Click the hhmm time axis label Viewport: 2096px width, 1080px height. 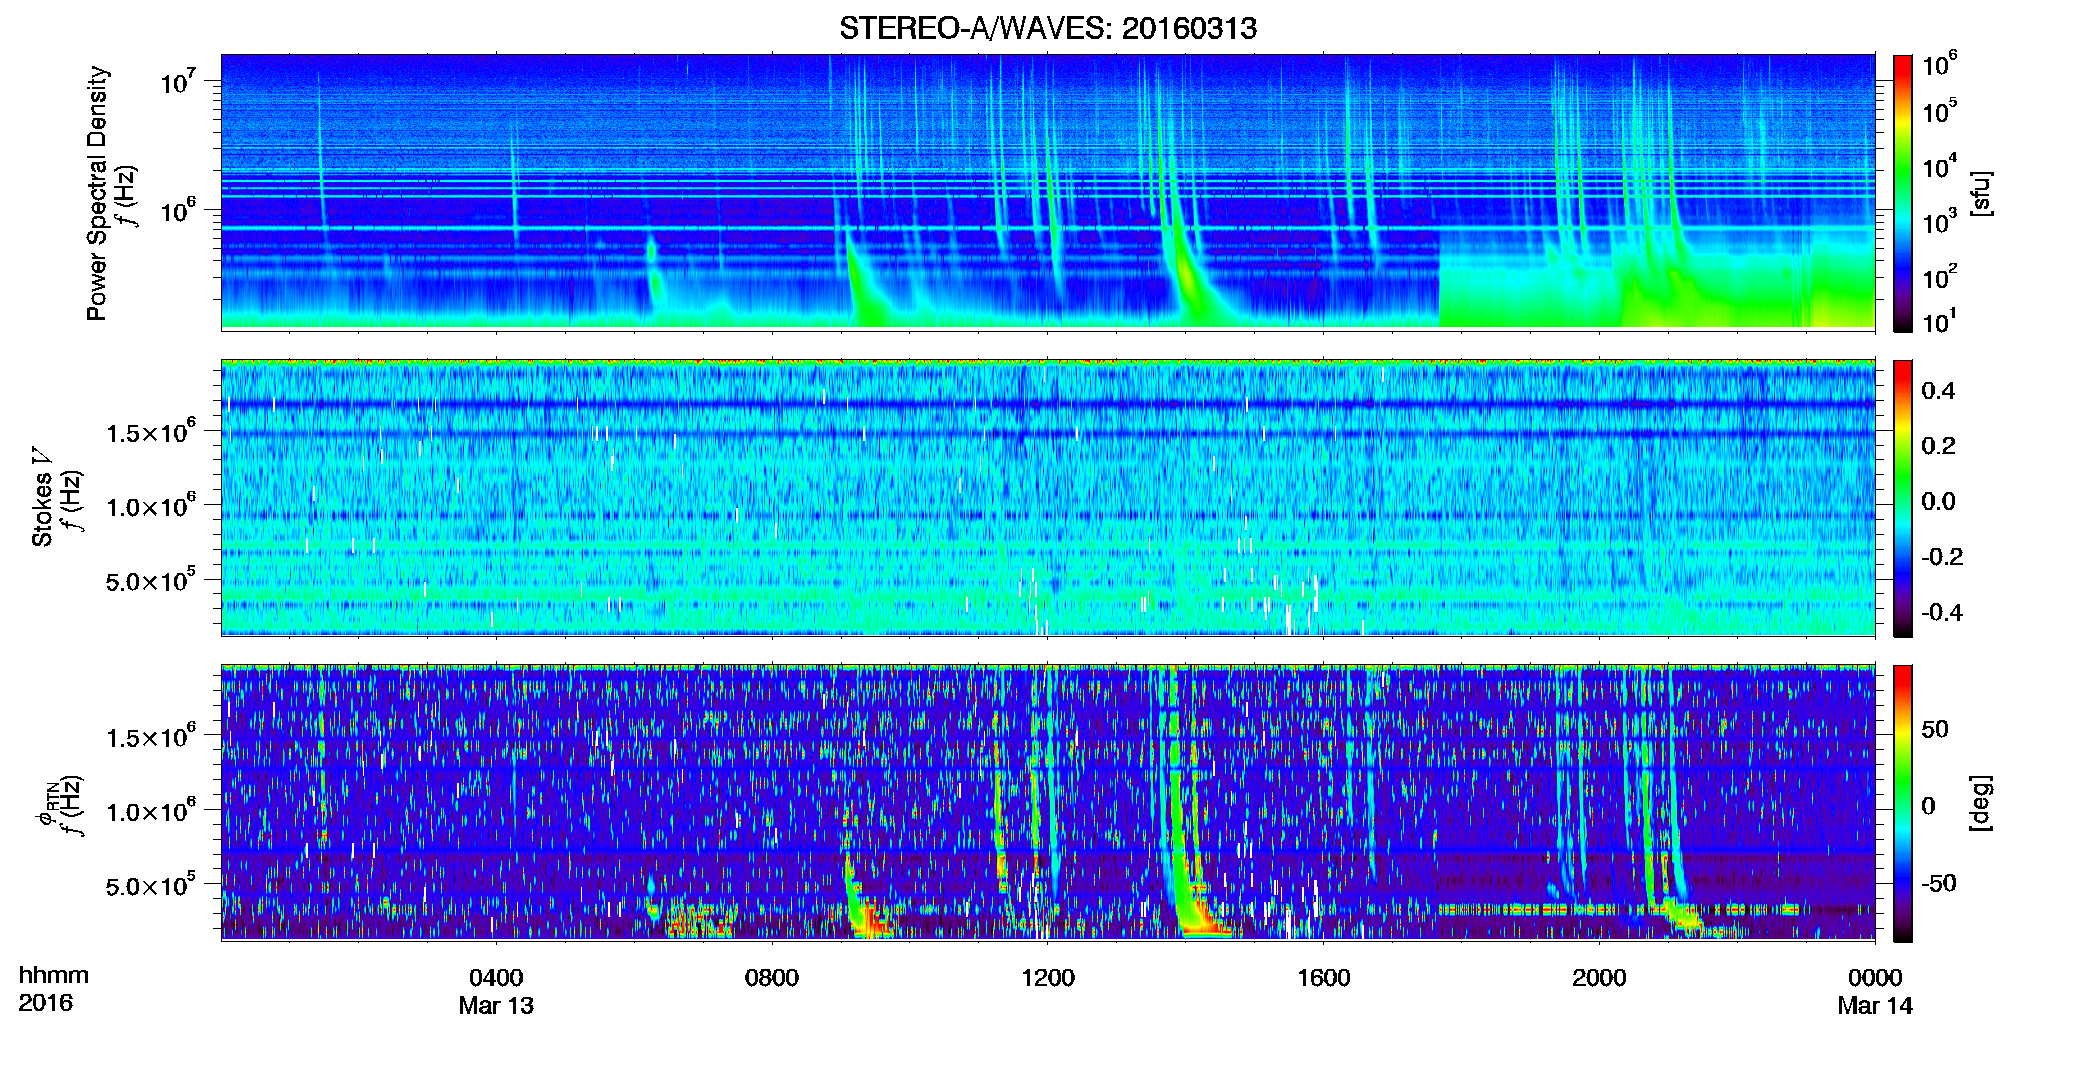(54, 975)
